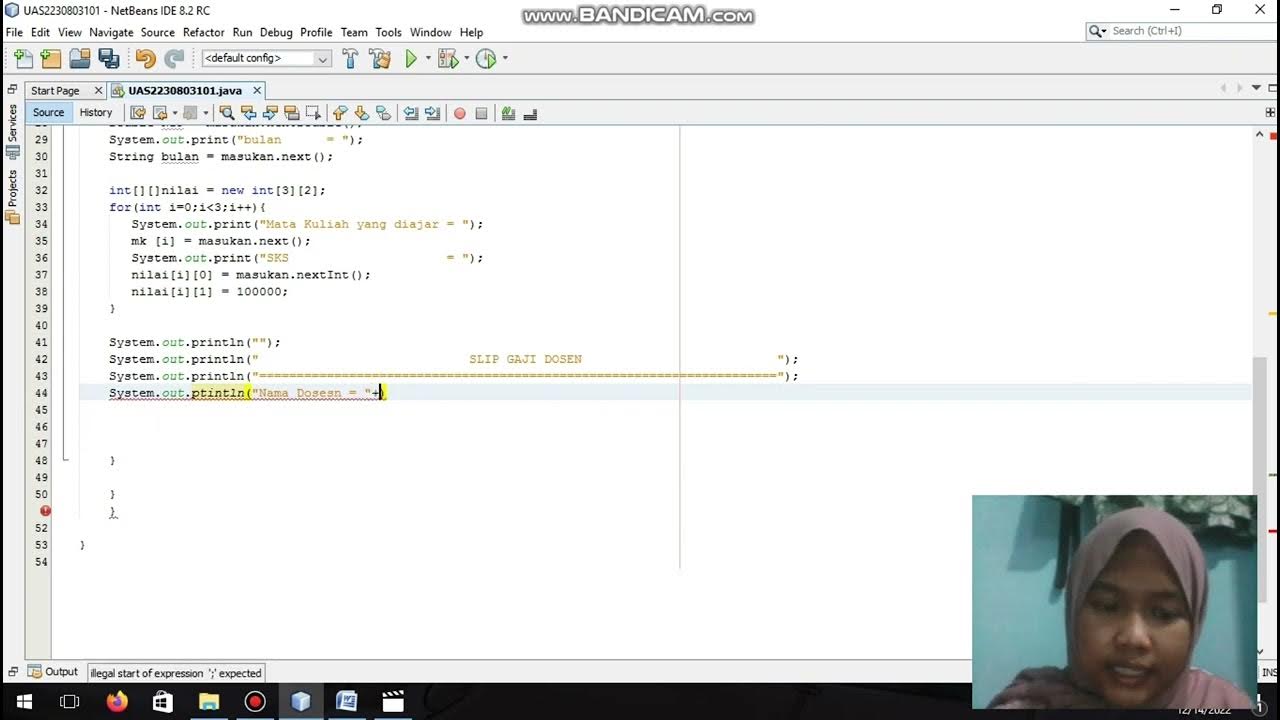The image size is (1280, 720).
Task: Toggle the Rectangular Selection icon
Action: [313, 113]
